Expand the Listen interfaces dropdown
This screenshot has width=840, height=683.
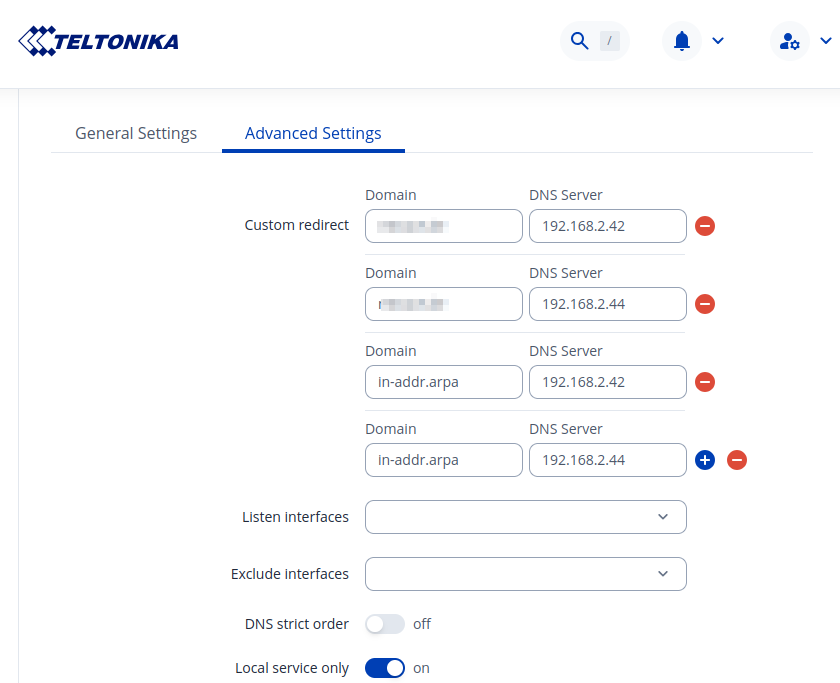pyautogui.click(x=526, y=517)
